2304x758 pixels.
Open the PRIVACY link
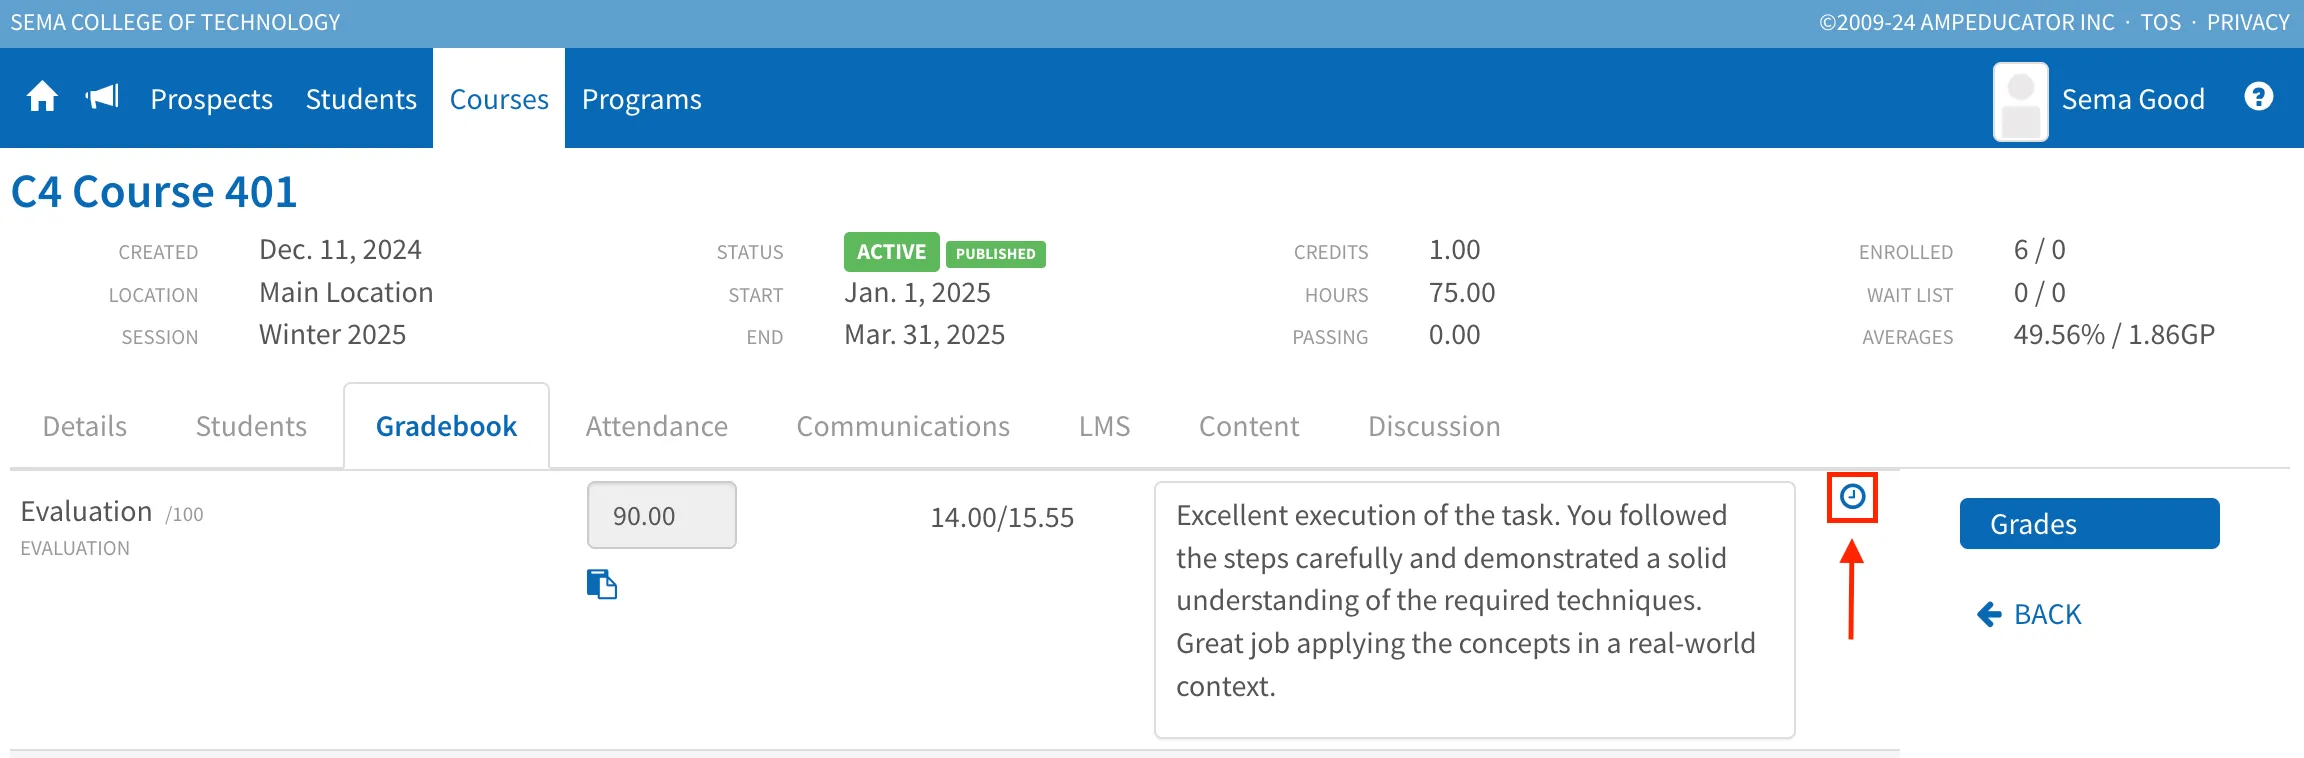click(x=2248, y=22)
